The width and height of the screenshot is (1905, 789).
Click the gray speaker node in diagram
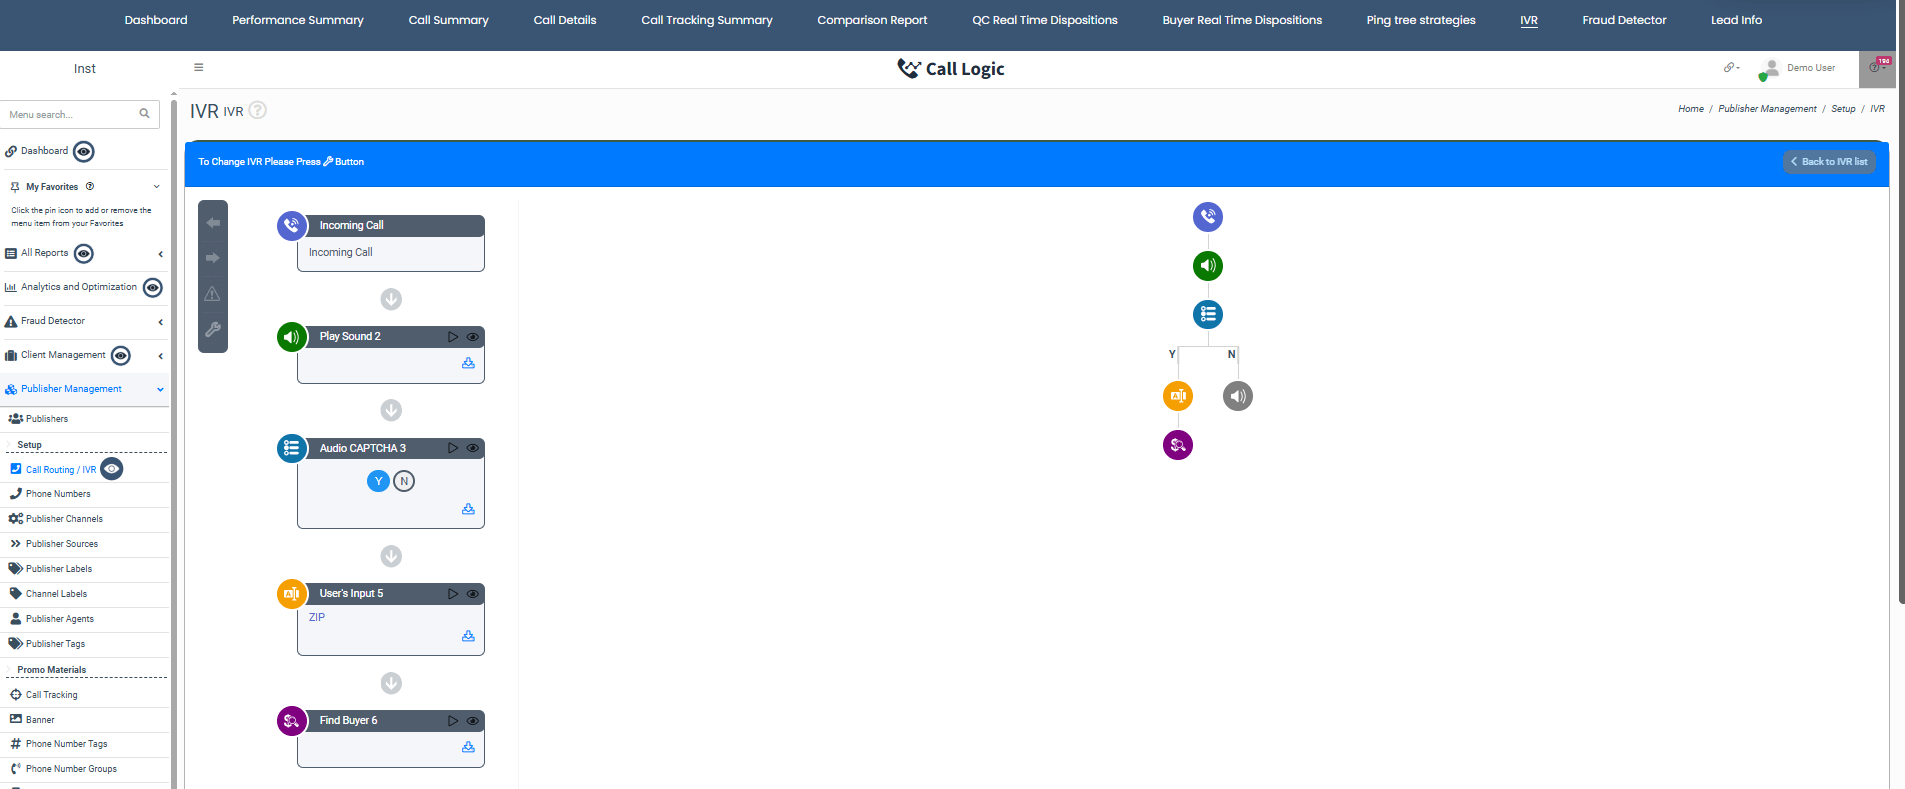click(x=1238, y=396)
